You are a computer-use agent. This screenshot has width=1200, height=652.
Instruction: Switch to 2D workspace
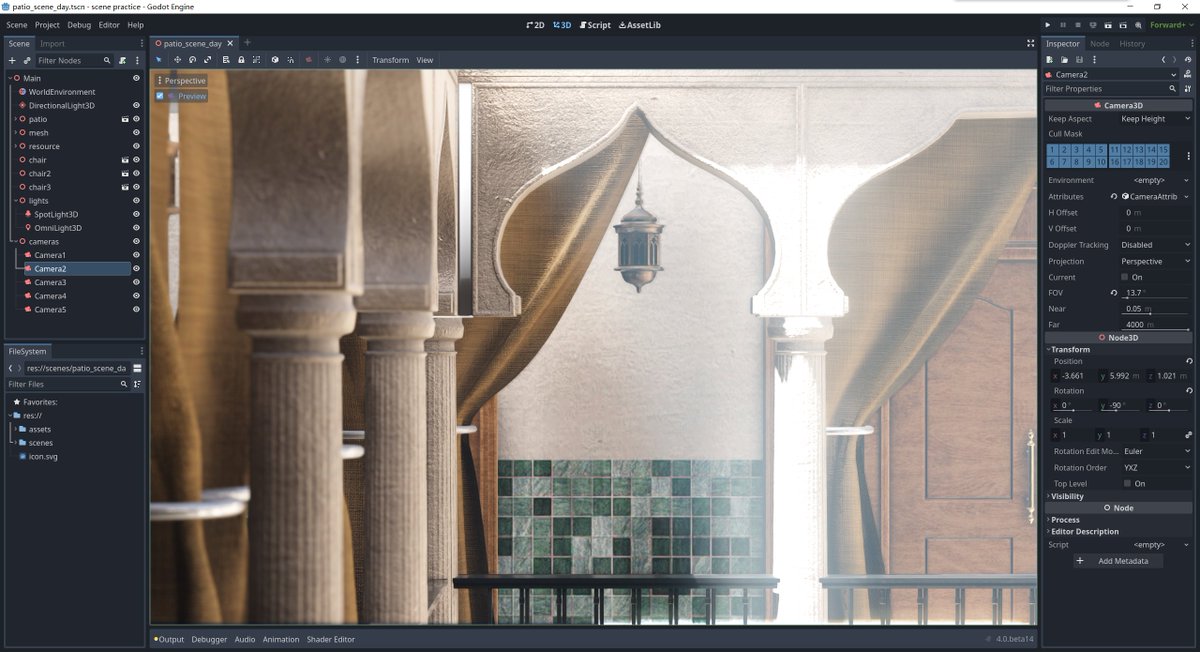535,25
